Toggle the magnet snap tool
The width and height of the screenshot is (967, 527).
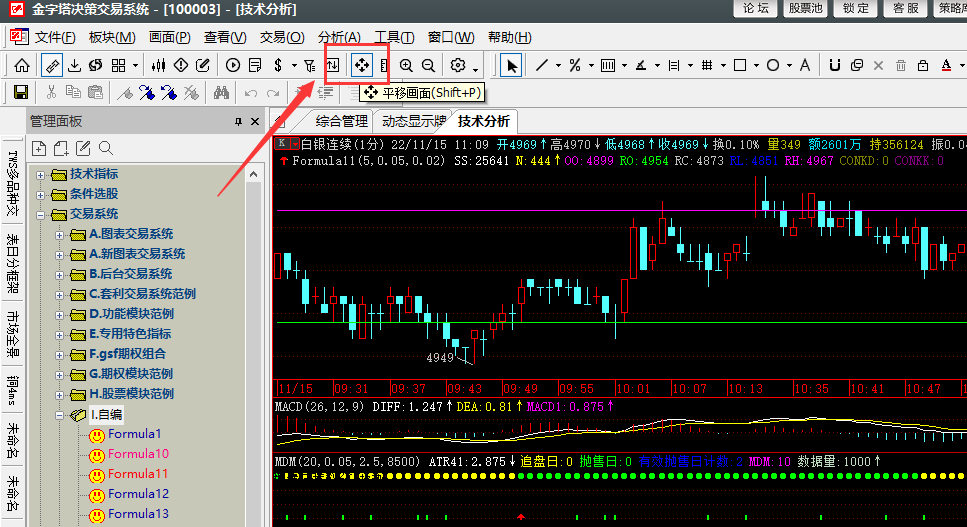[835, 65]
